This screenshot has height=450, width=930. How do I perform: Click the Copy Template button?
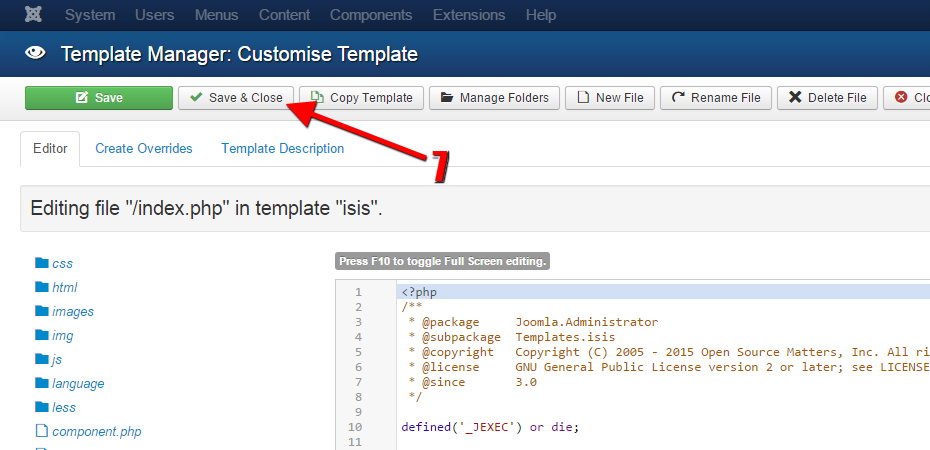[x=362, y=98]
